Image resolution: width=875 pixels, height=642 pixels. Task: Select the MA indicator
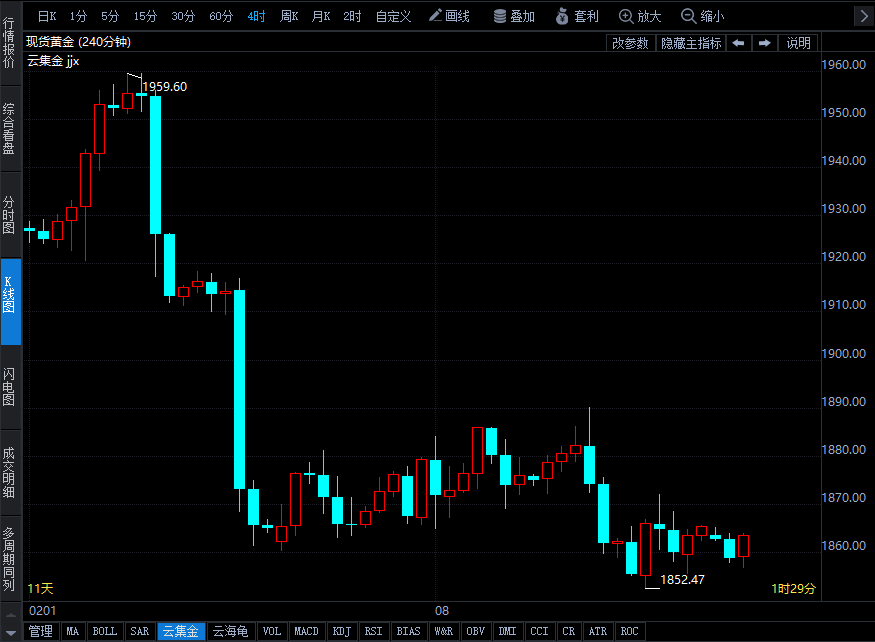(73, 631)
